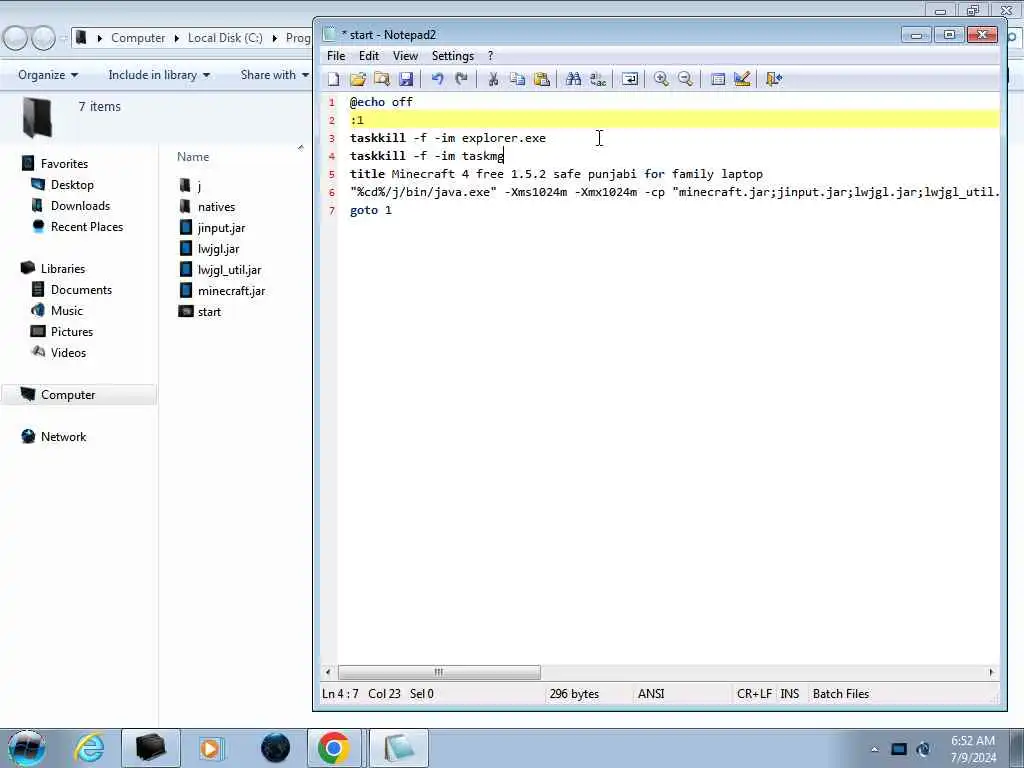1024x768 pixels.
Task: Click the Browse files icon in the toolbar
Action: 382,79
